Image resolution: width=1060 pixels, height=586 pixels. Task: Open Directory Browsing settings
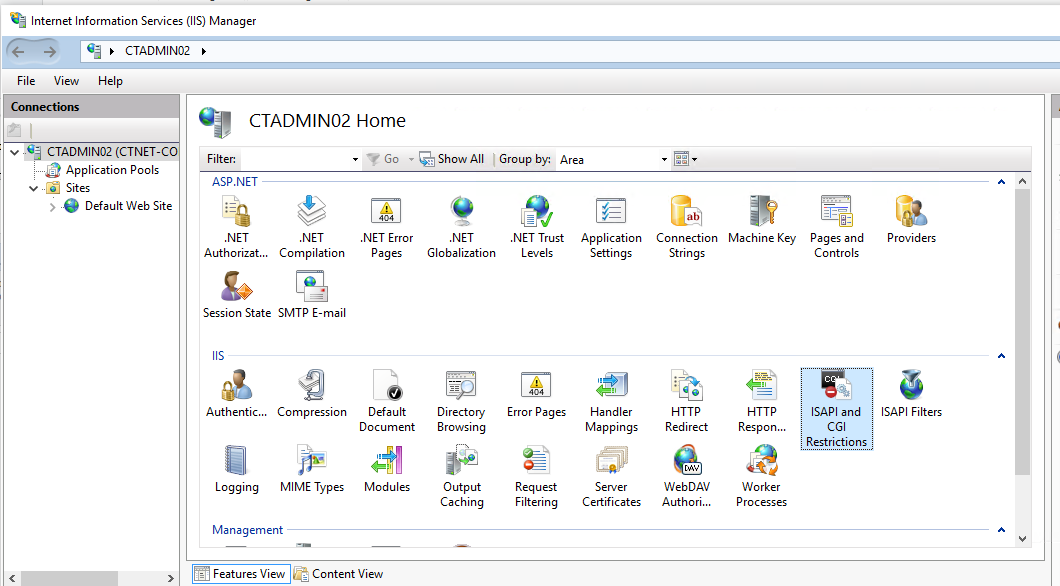(x=461, y=392)
